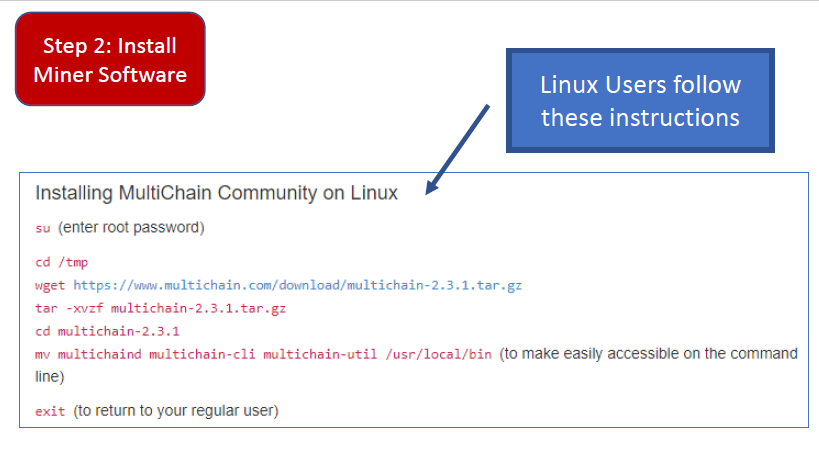The image size is (819, 453).
Task: Click the red exit command
Action: tap(50, 411)
